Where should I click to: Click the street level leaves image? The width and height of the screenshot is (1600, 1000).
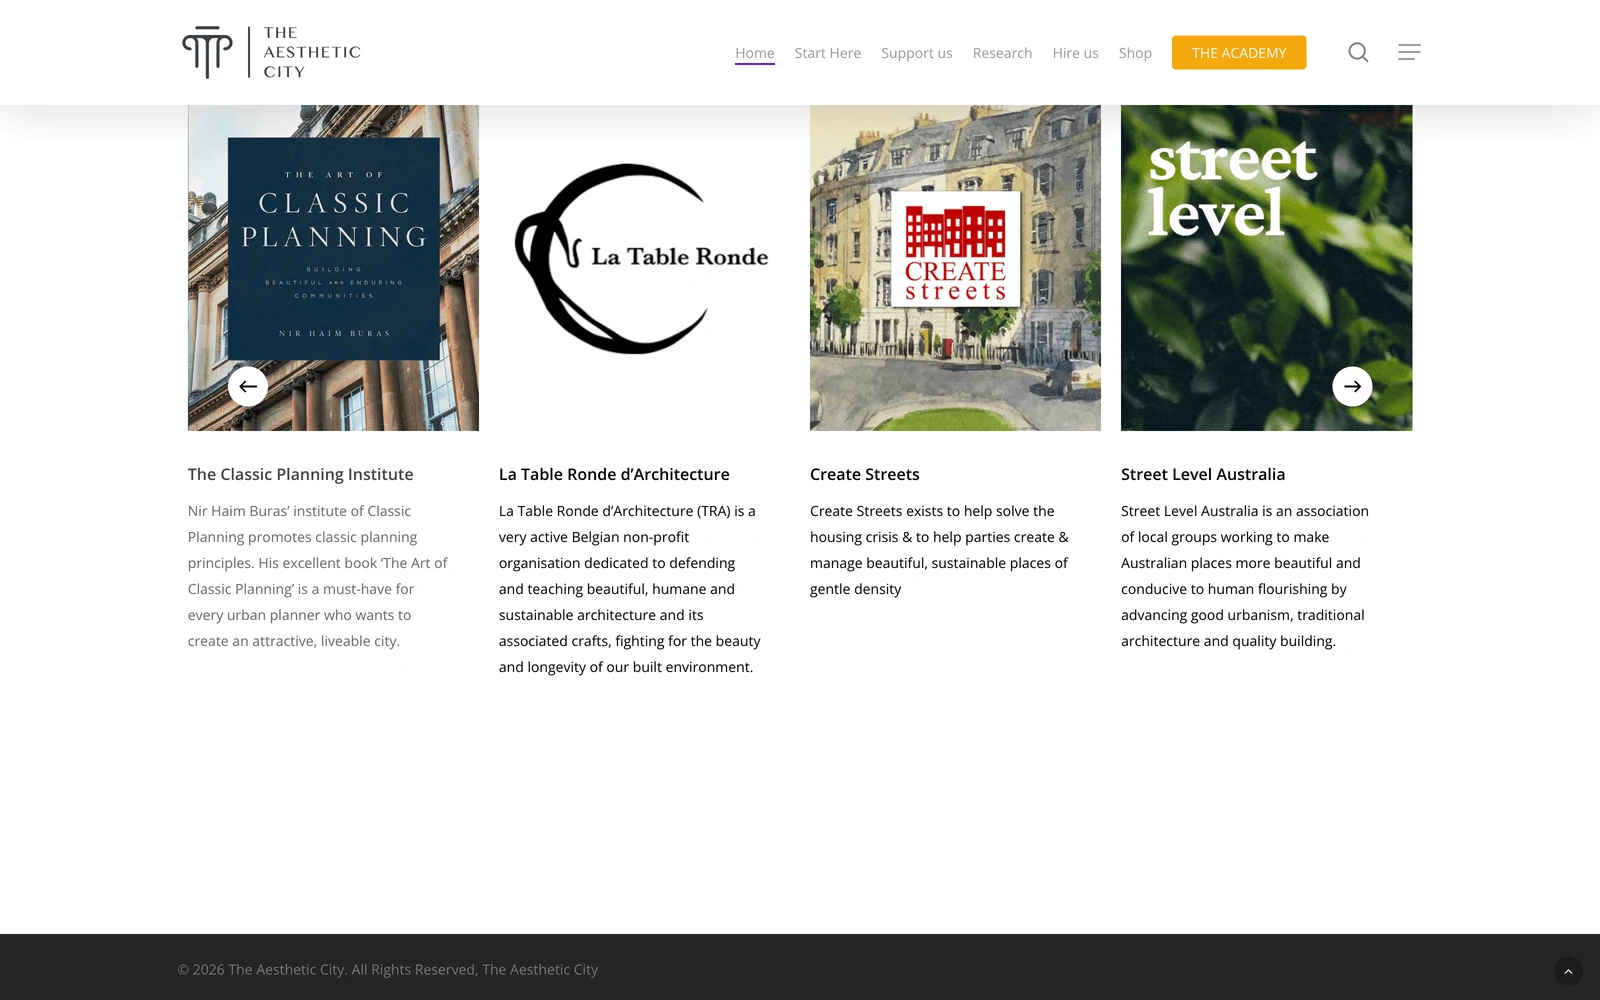(1266, 268)
